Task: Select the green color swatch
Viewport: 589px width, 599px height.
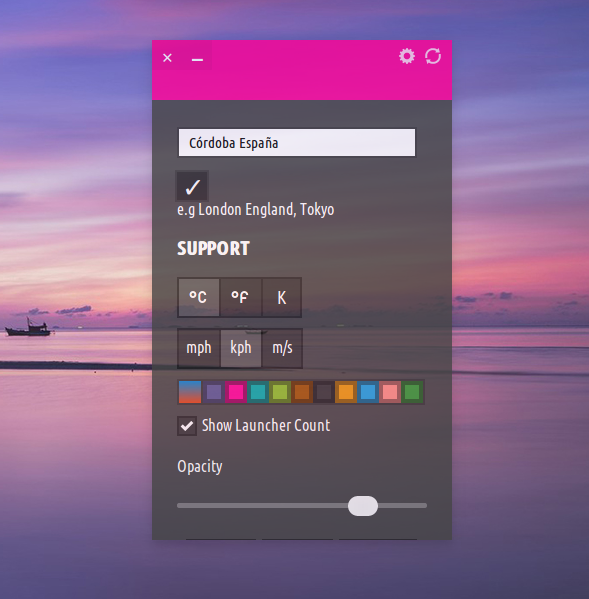Action: [412, 392]
